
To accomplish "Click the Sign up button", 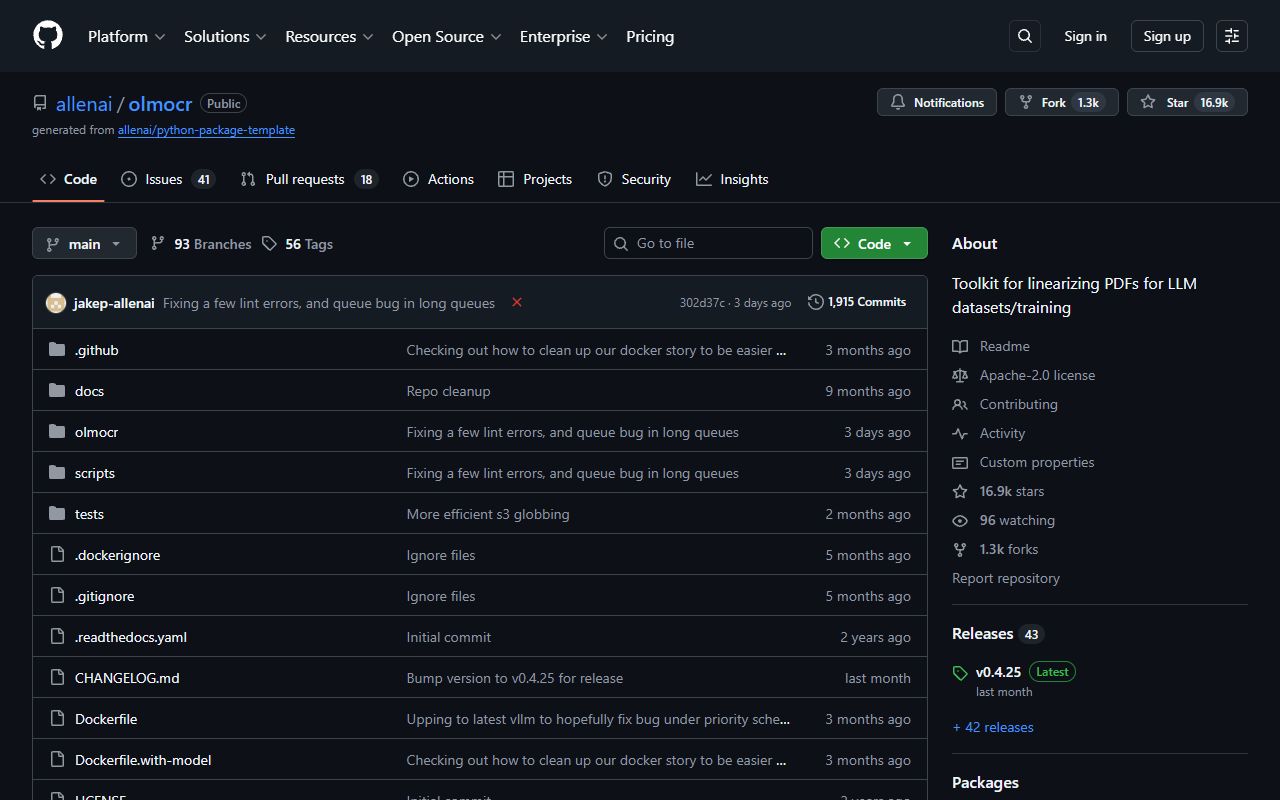I will (1166, 36).
